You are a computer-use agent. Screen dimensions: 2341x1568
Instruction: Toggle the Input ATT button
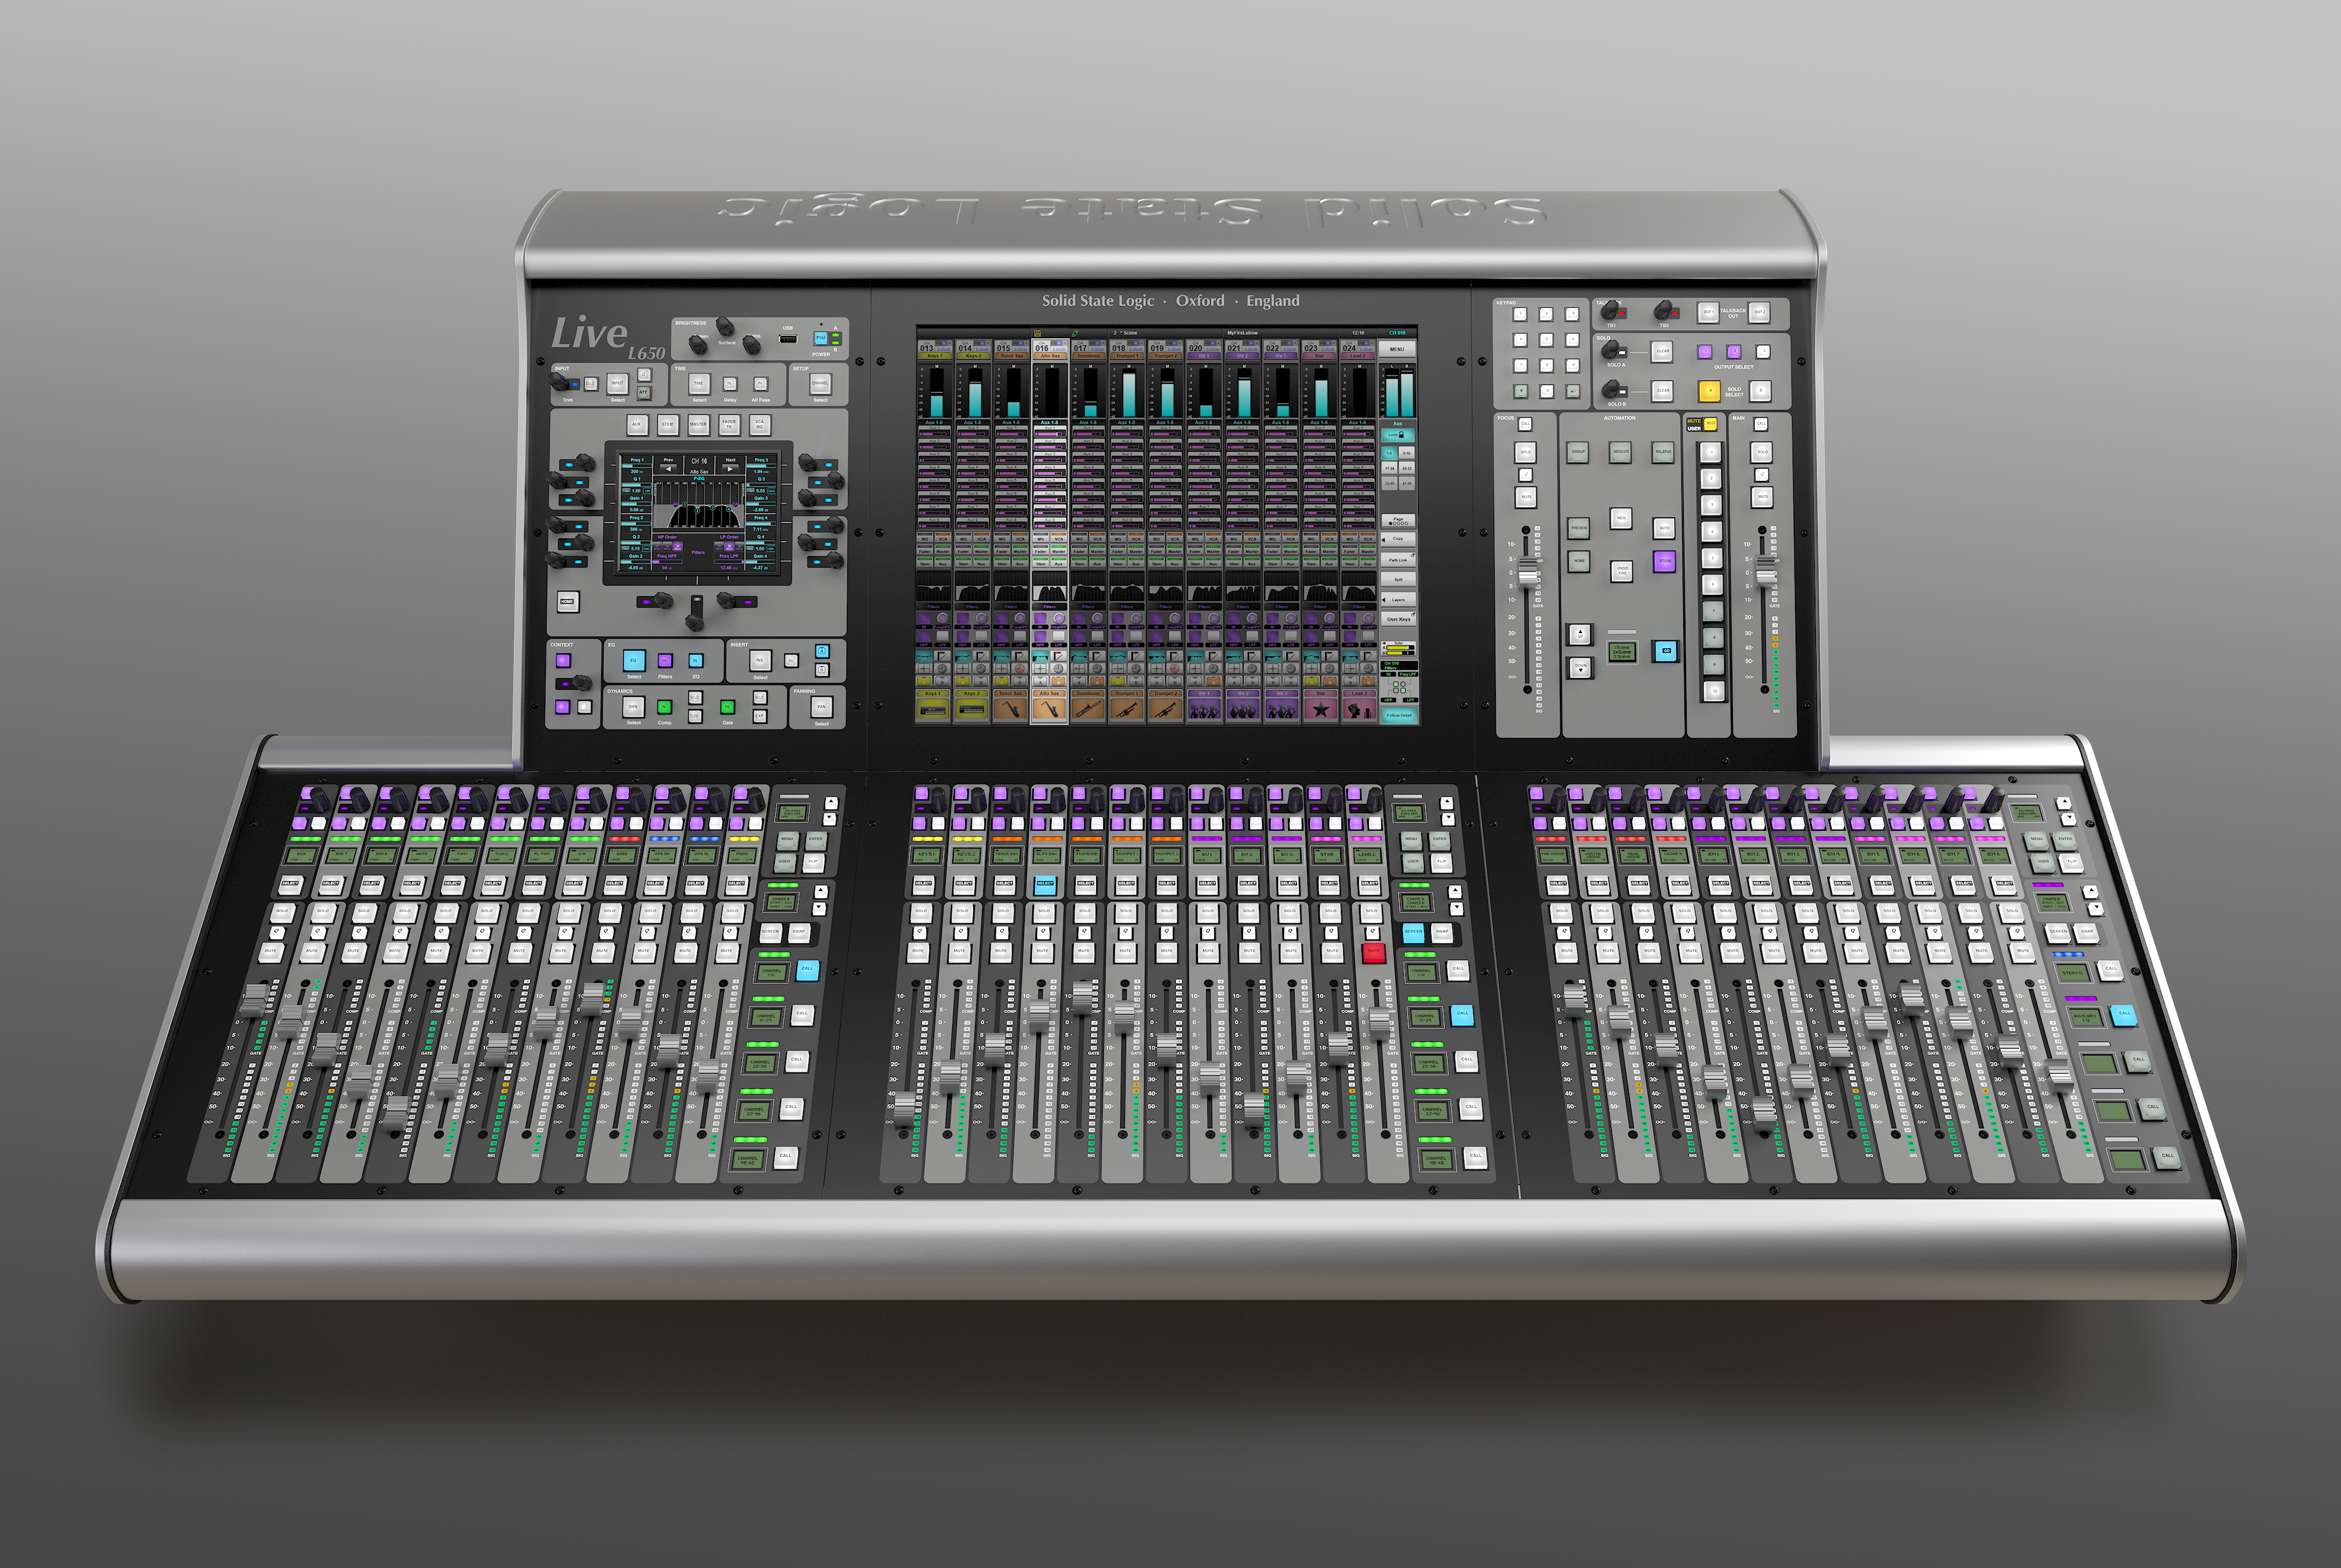point(644,393)
